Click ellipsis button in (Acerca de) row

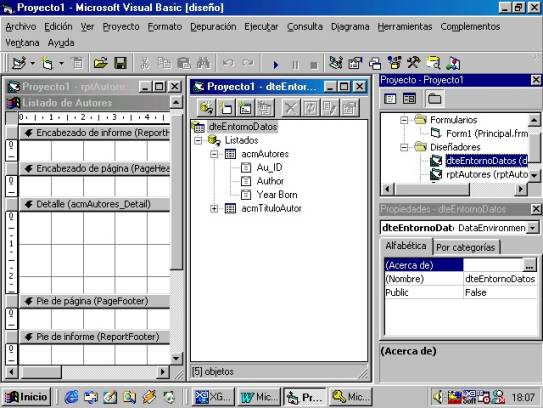[x=529, y=265]
